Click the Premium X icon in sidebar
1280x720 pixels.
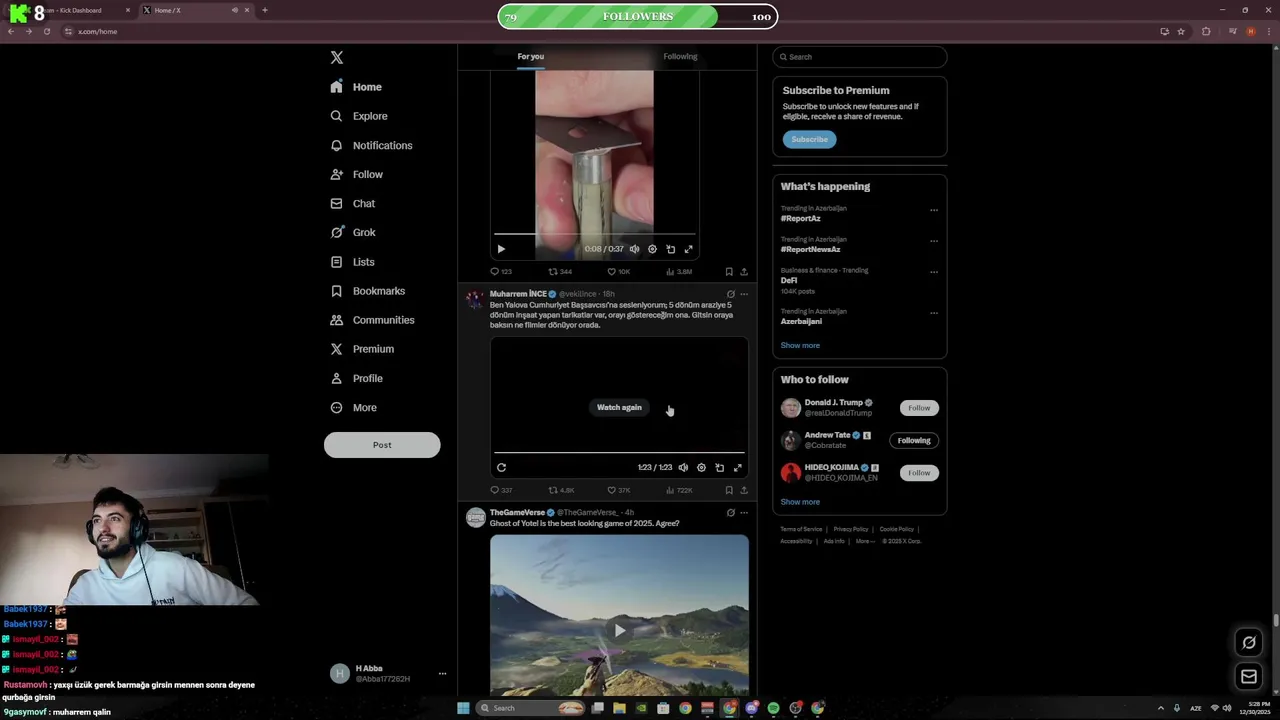click(336, 349)
